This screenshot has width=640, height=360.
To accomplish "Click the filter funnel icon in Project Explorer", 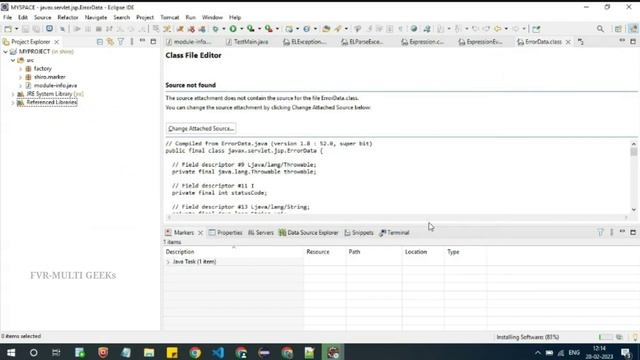I will tap(121, 42).
